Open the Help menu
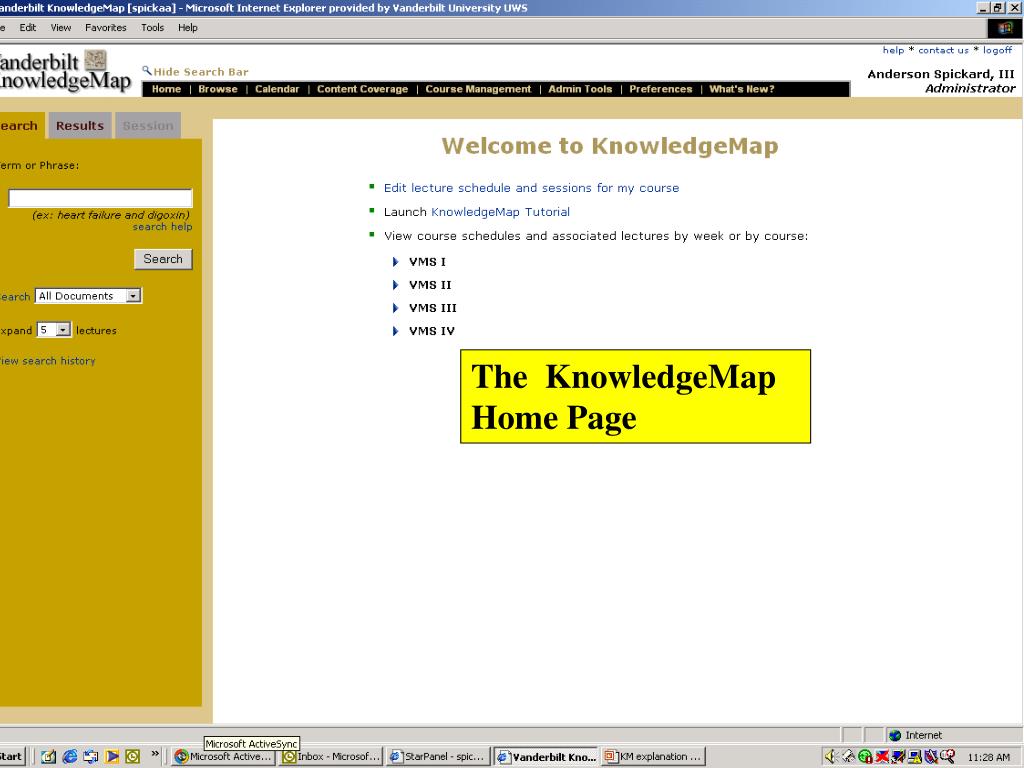The height and width of the screenshot is (768, 1024). click(x=187, y=27)
